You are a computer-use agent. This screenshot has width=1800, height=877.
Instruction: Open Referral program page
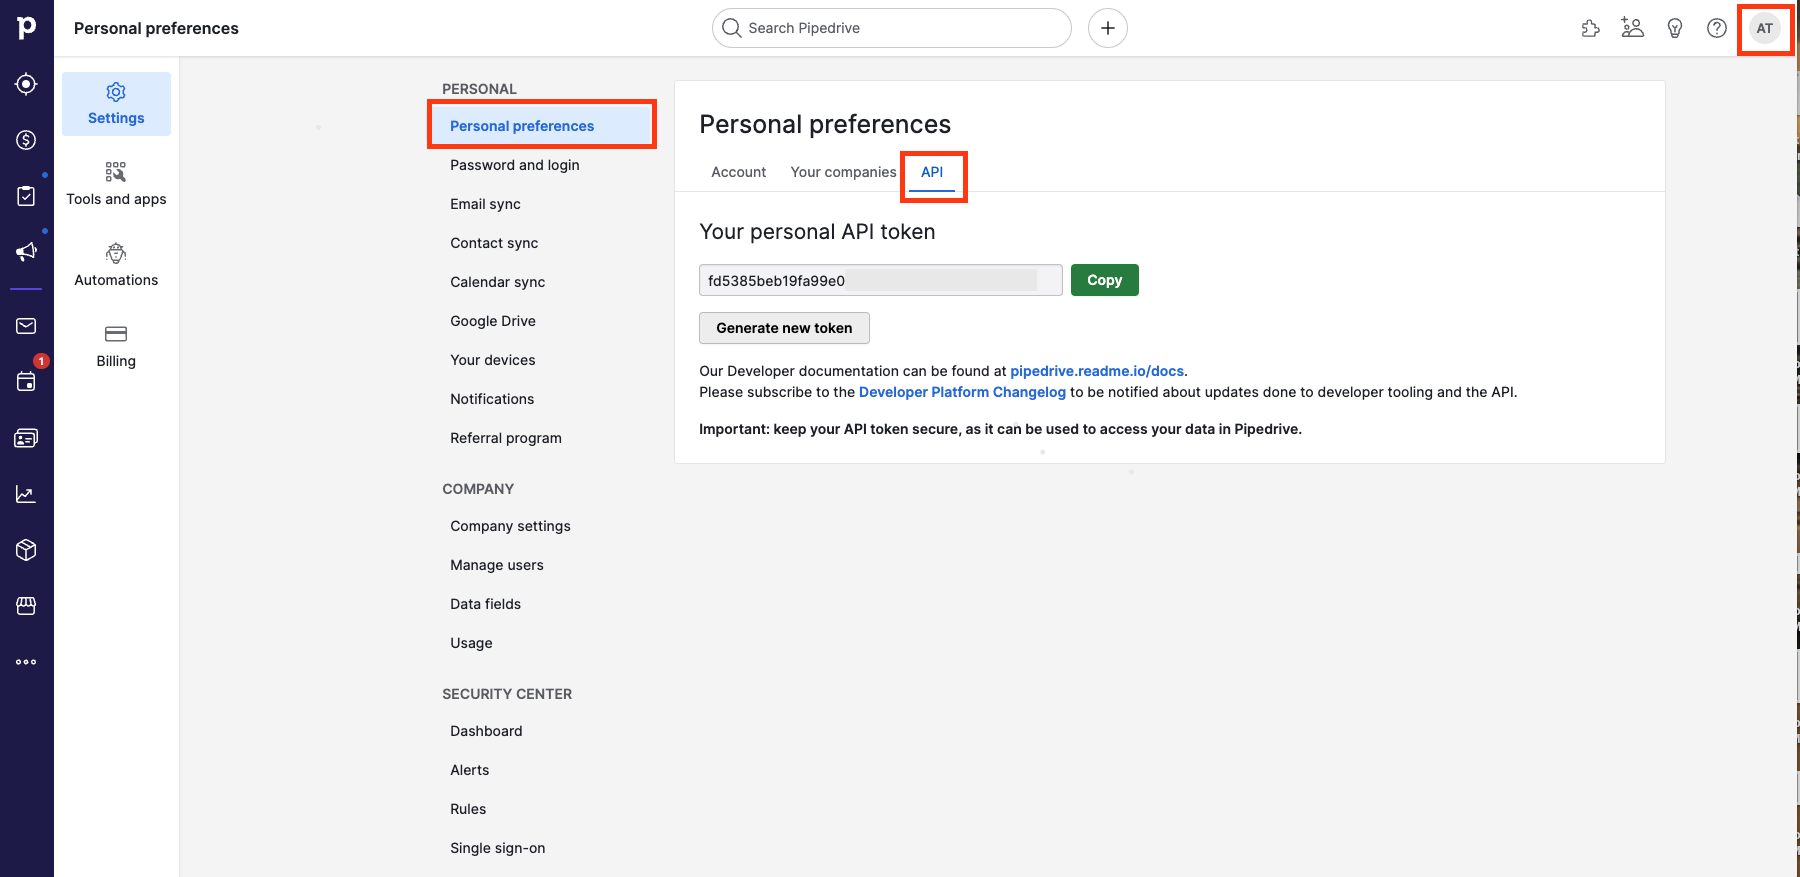point(506,438)
